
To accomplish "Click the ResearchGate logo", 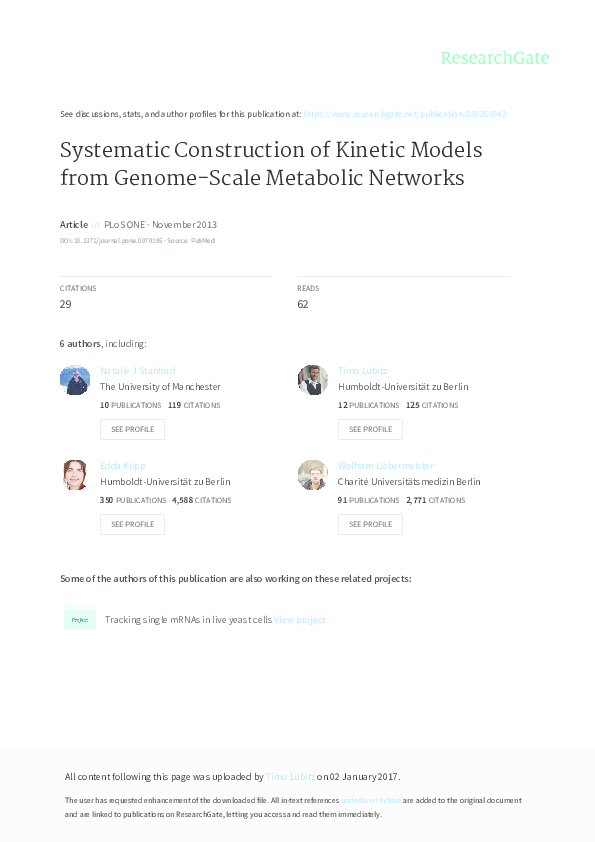I will click(x=496, y=59).
